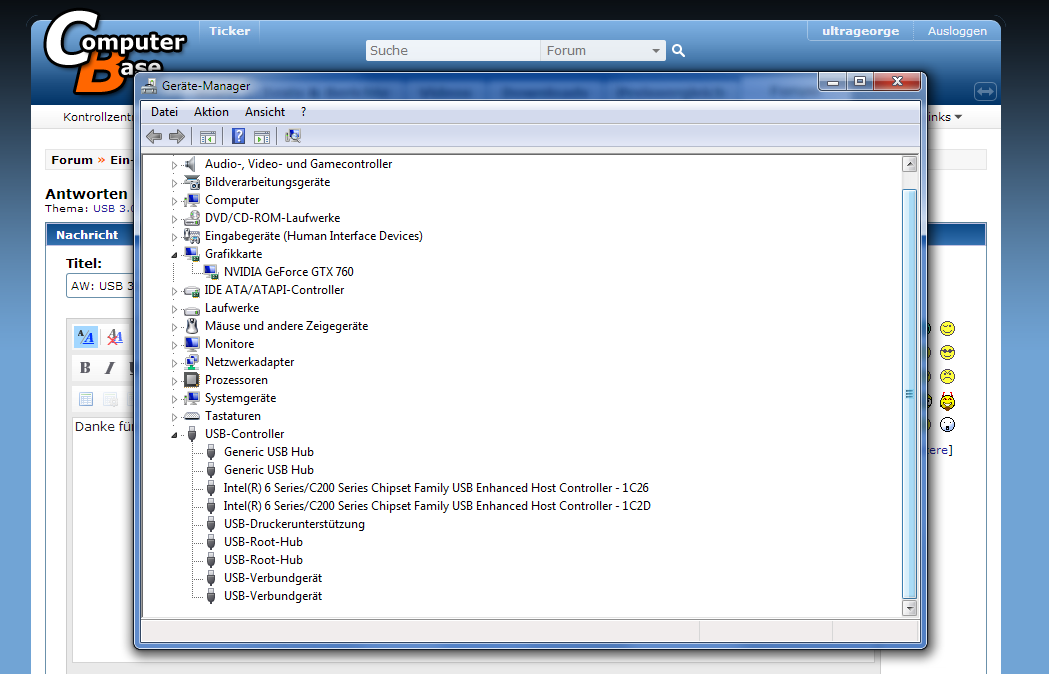Click the search magnifier icon on ComputerBase

point(678,50)
